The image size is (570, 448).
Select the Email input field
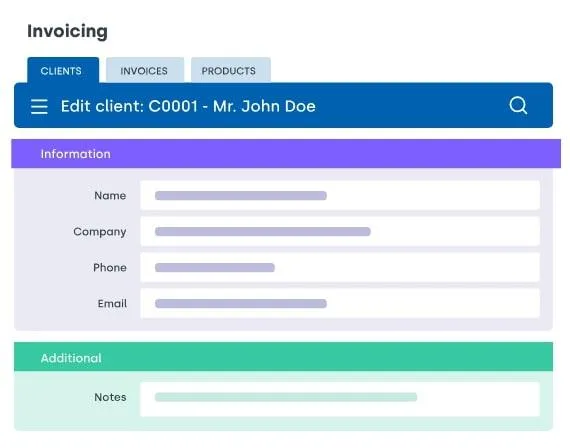pyautogui.click(x=340, y=304)
